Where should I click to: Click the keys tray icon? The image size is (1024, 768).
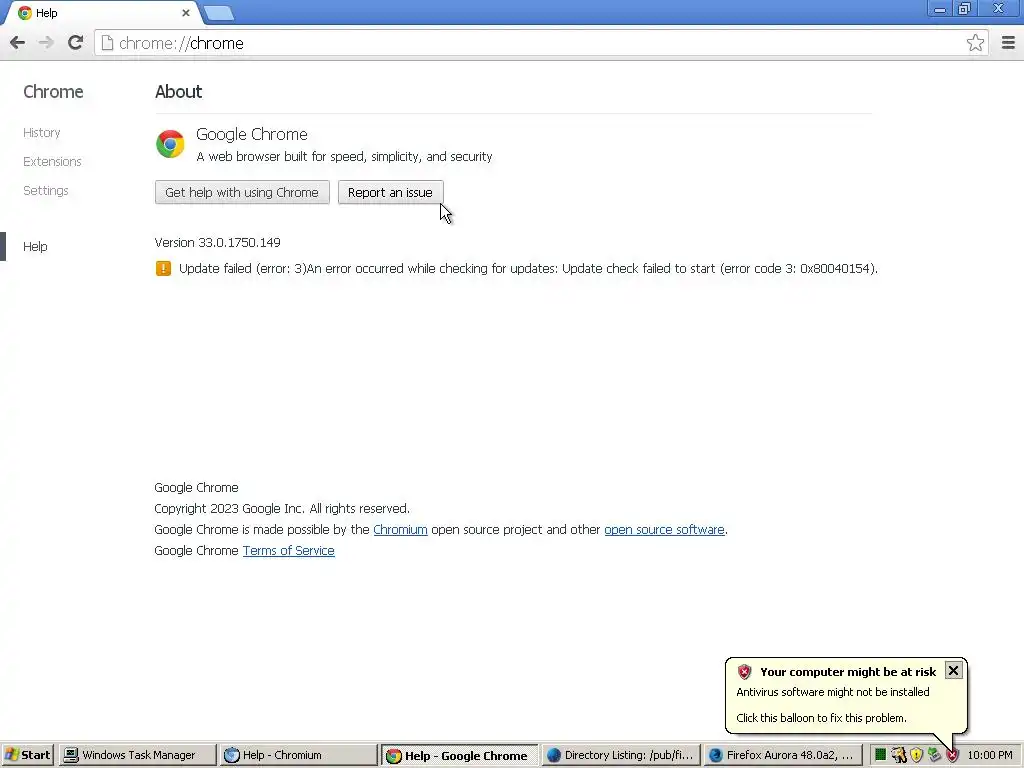[x=899, y=755]
